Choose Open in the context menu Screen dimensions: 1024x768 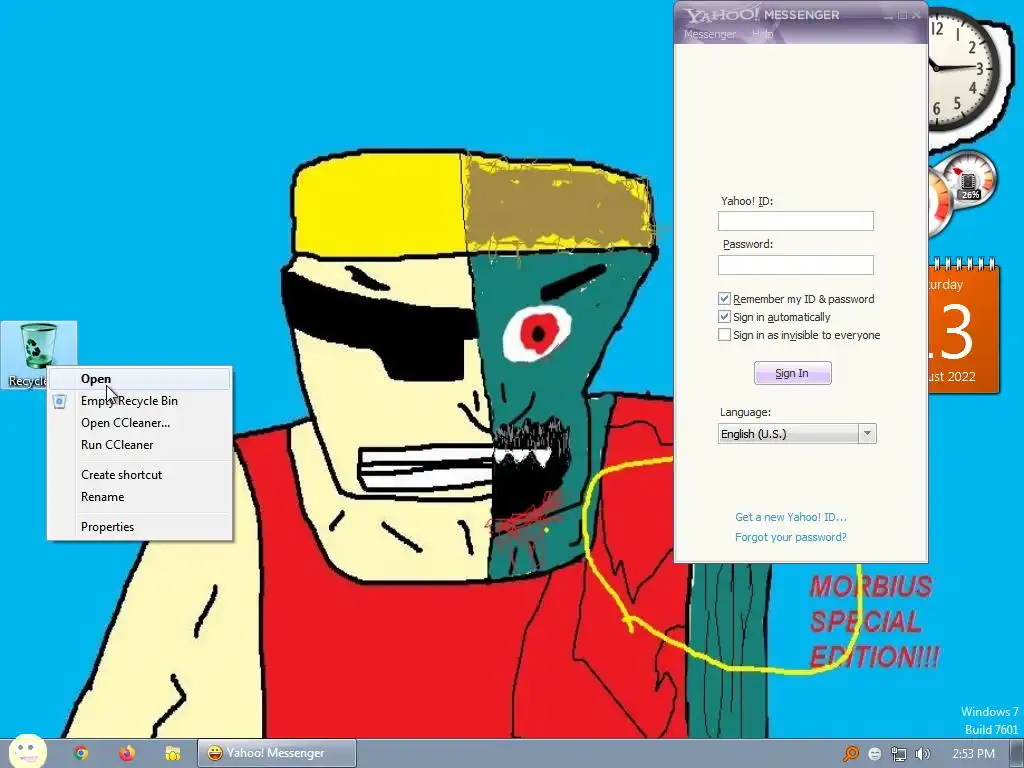pos(140,379)
